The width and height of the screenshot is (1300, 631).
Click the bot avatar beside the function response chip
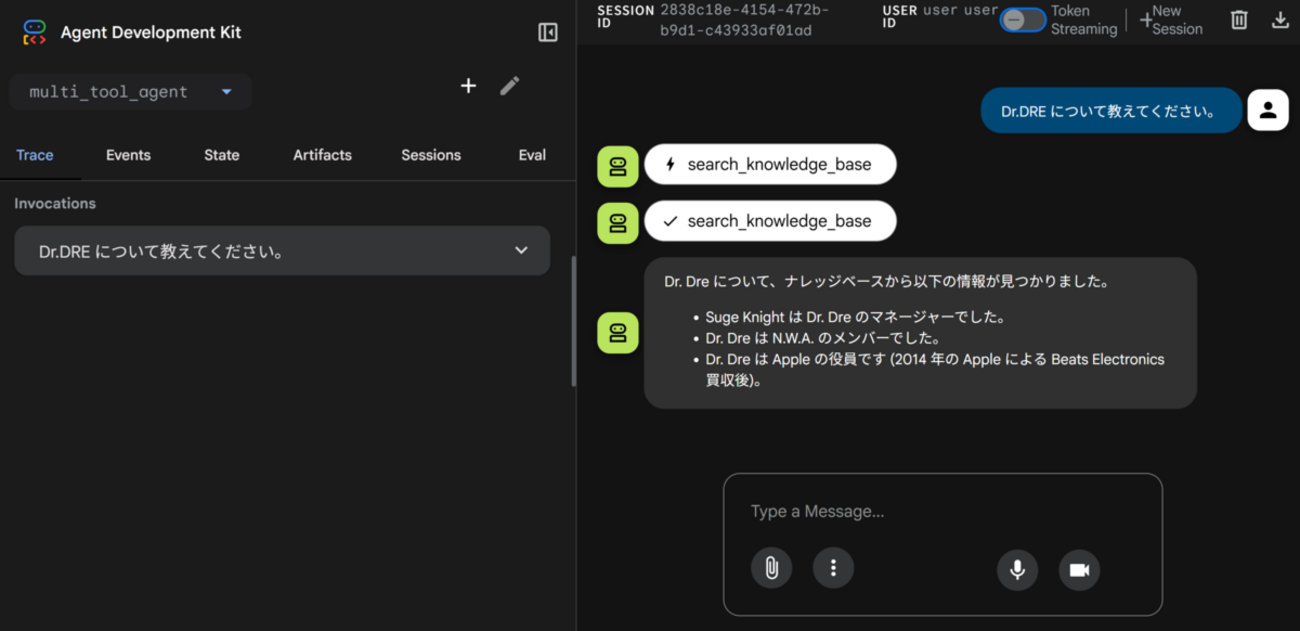click(618, 223)
